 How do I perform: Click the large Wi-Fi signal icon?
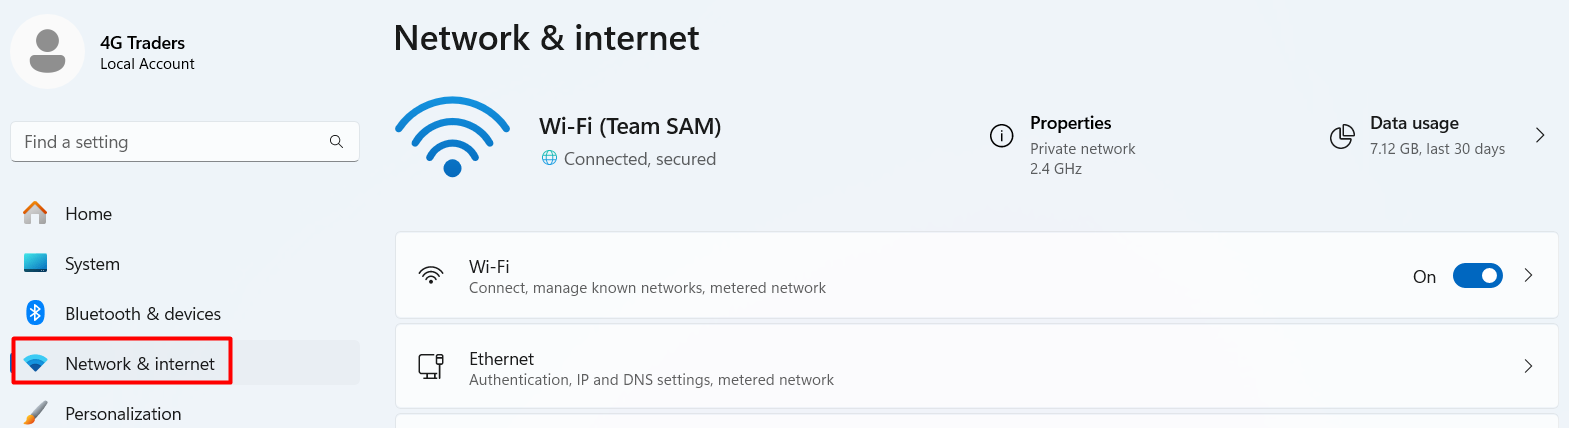coord(452,137)
